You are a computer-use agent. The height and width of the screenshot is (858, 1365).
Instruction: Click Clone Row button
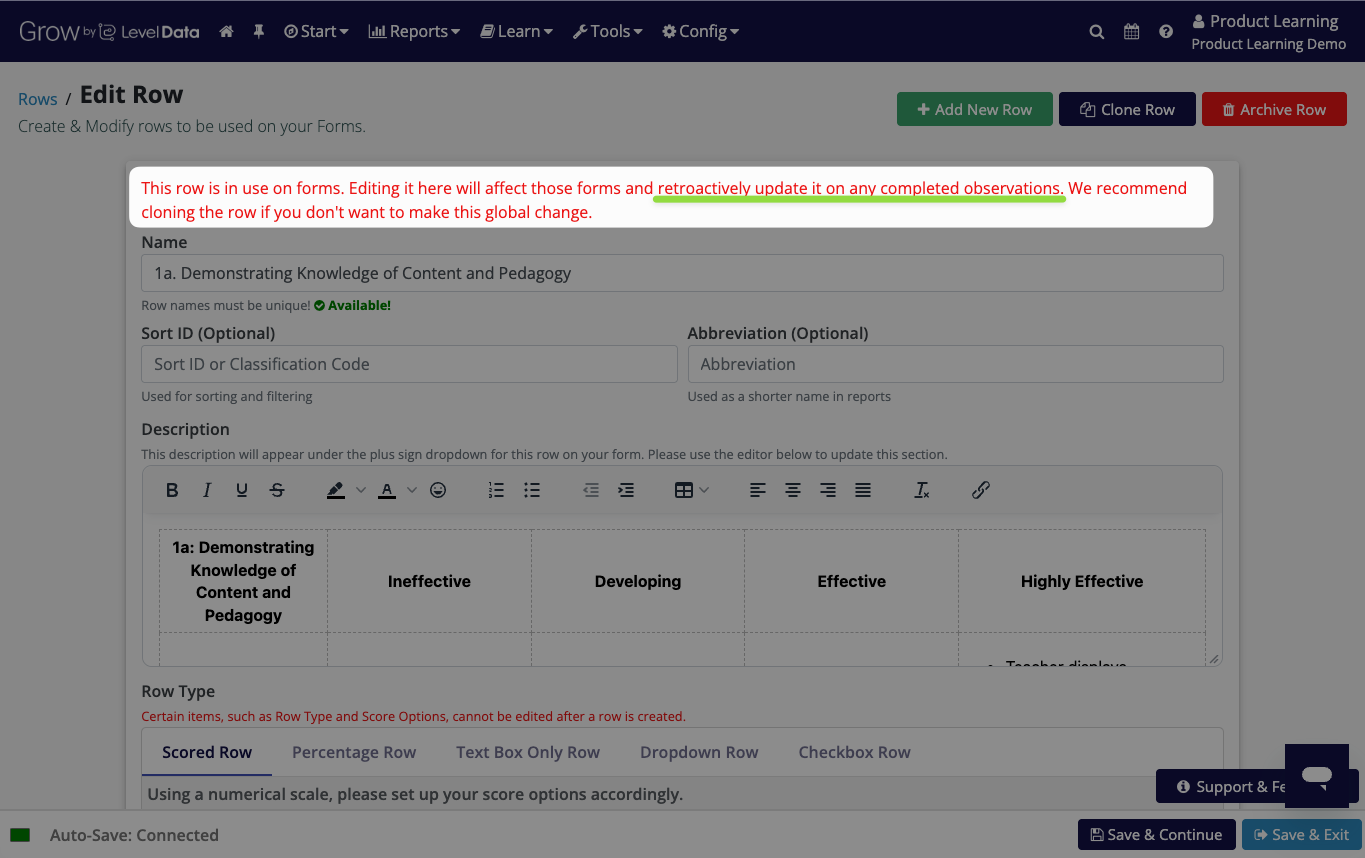click(x=1127, y=109)
